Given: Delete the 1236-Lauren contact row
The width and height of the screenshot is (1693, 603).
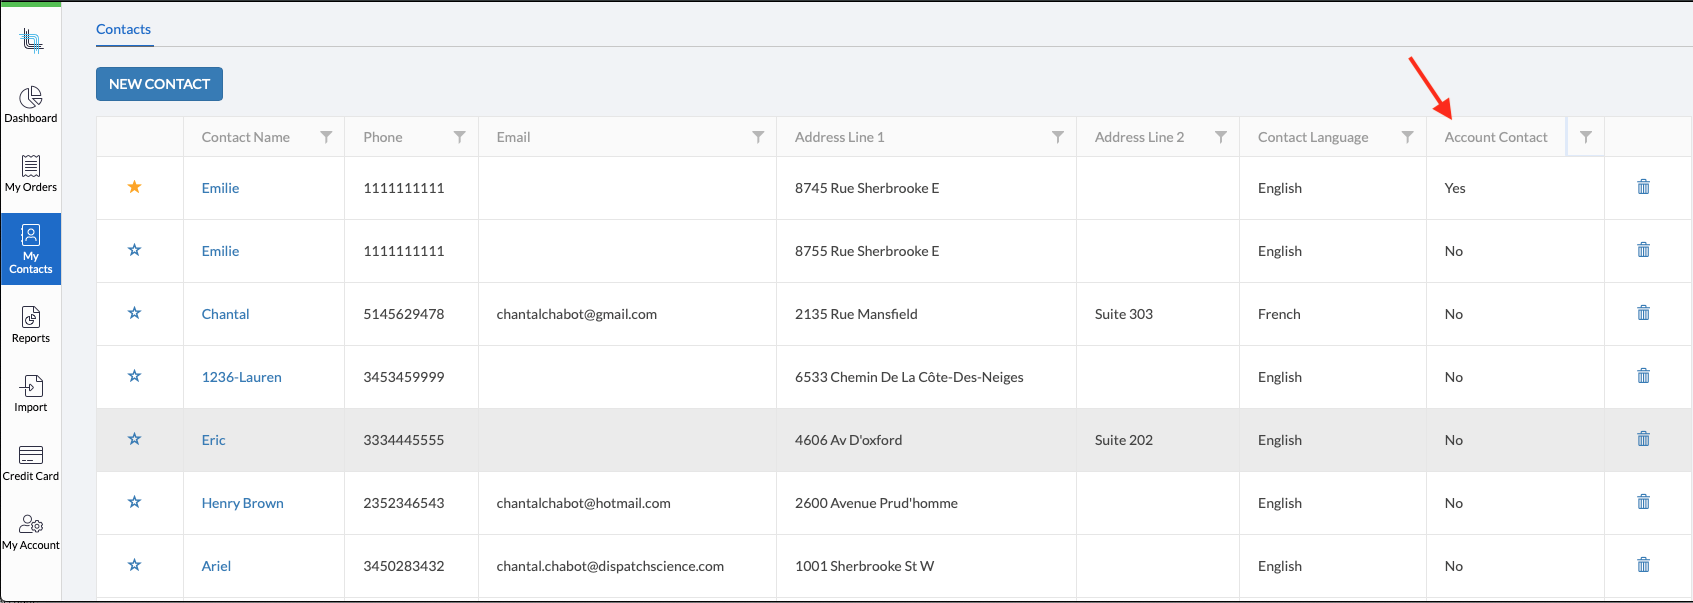Looking at the screenshot, I should pyautogui.click(x=1643, y=376).
